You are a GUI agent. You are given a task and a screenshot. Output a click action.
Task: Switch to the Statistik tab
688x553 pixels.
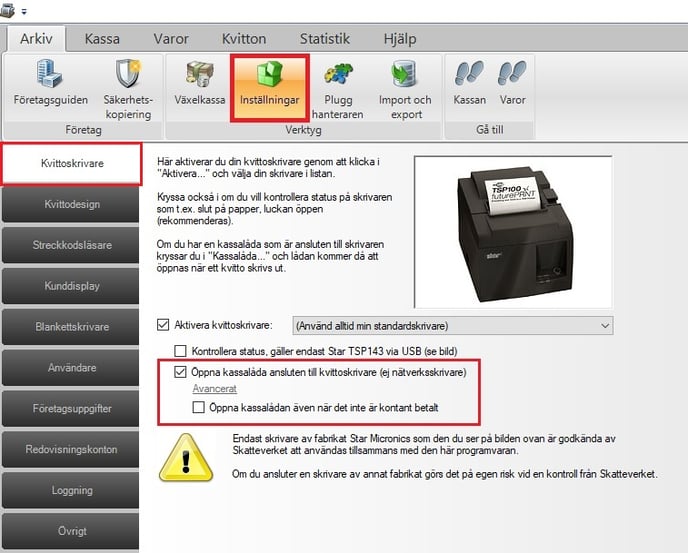(x=325, y=39)
